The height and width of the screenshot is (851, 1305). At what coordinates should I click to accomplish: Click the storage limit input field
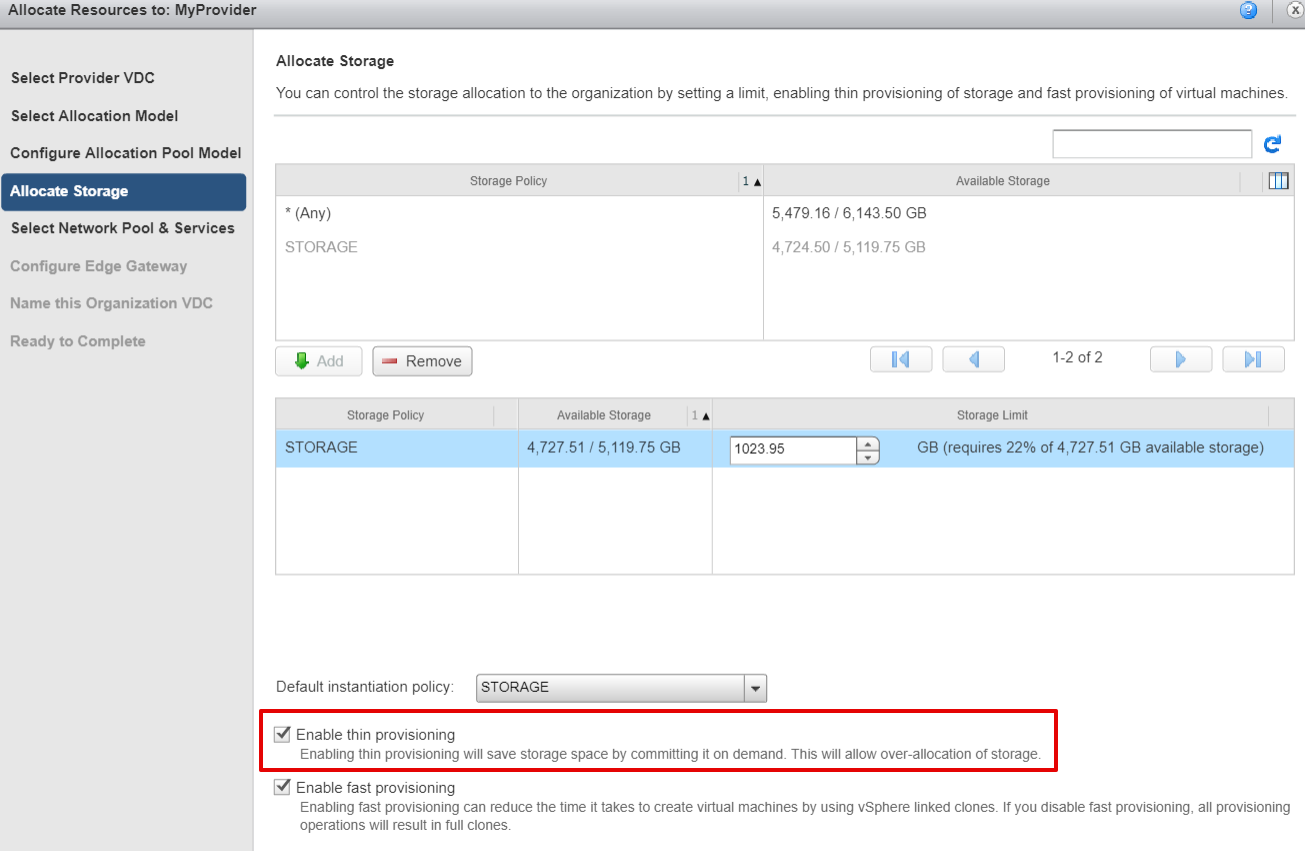pos(792,449)
